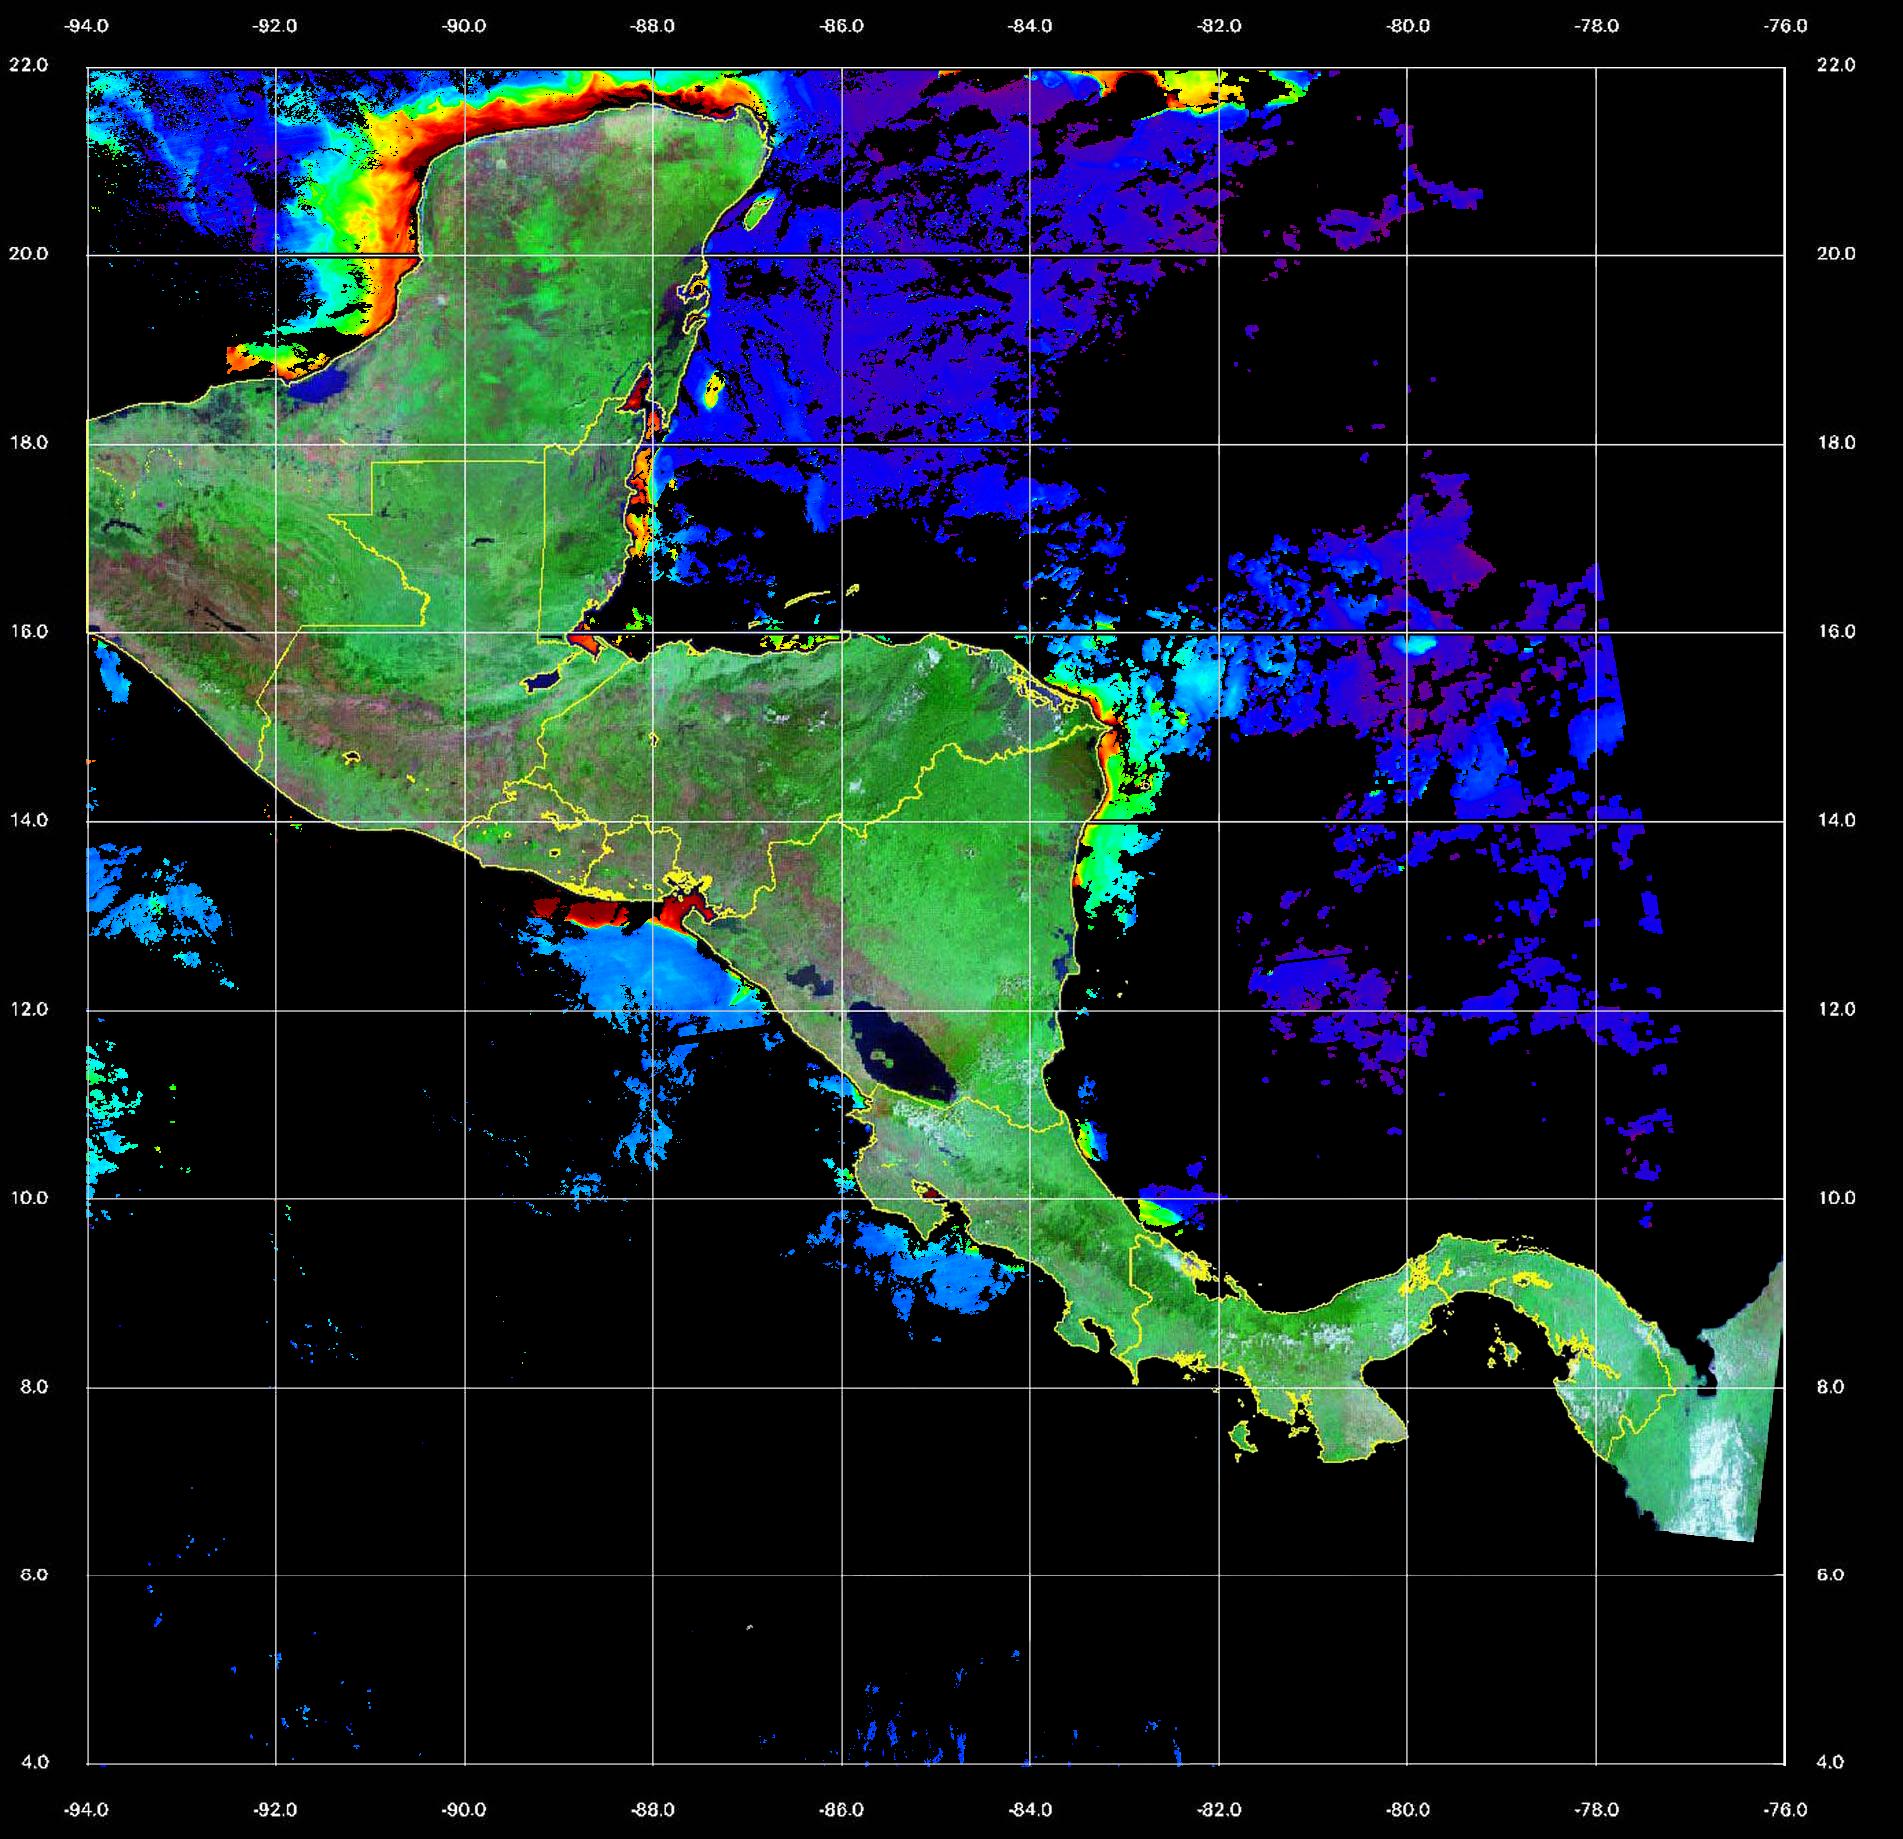Screen dimensions: 1903x1839
Task: Click the -88.0 longitude label on top axis
Action: click(652, 26)
